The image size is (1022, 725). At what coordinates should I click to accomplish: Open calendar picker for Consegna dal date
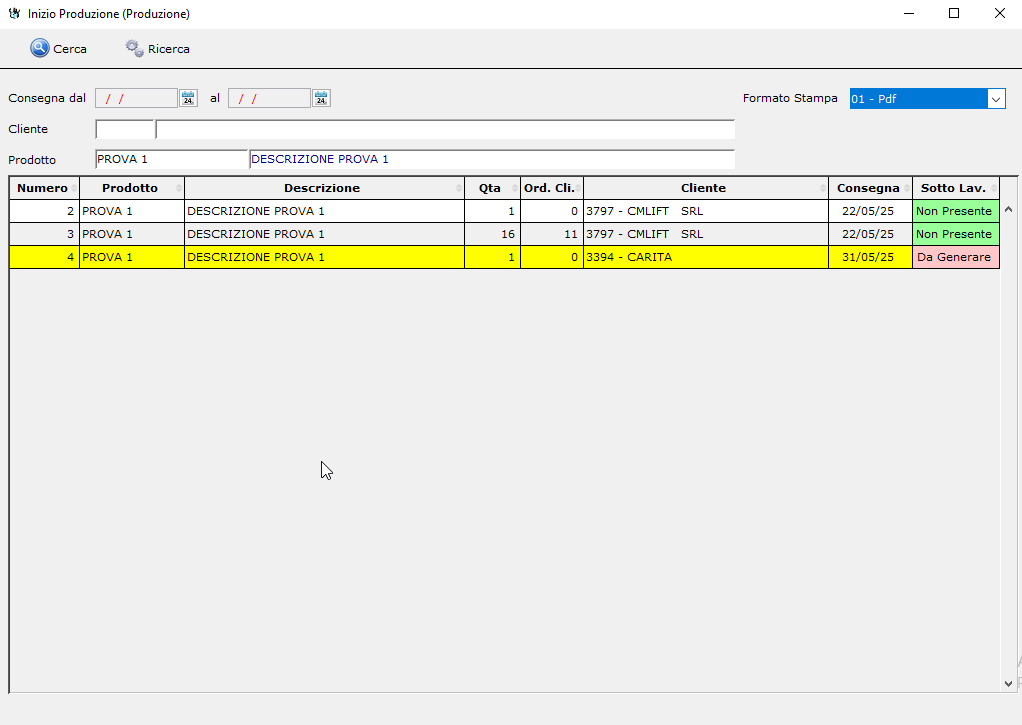point(188,98)
